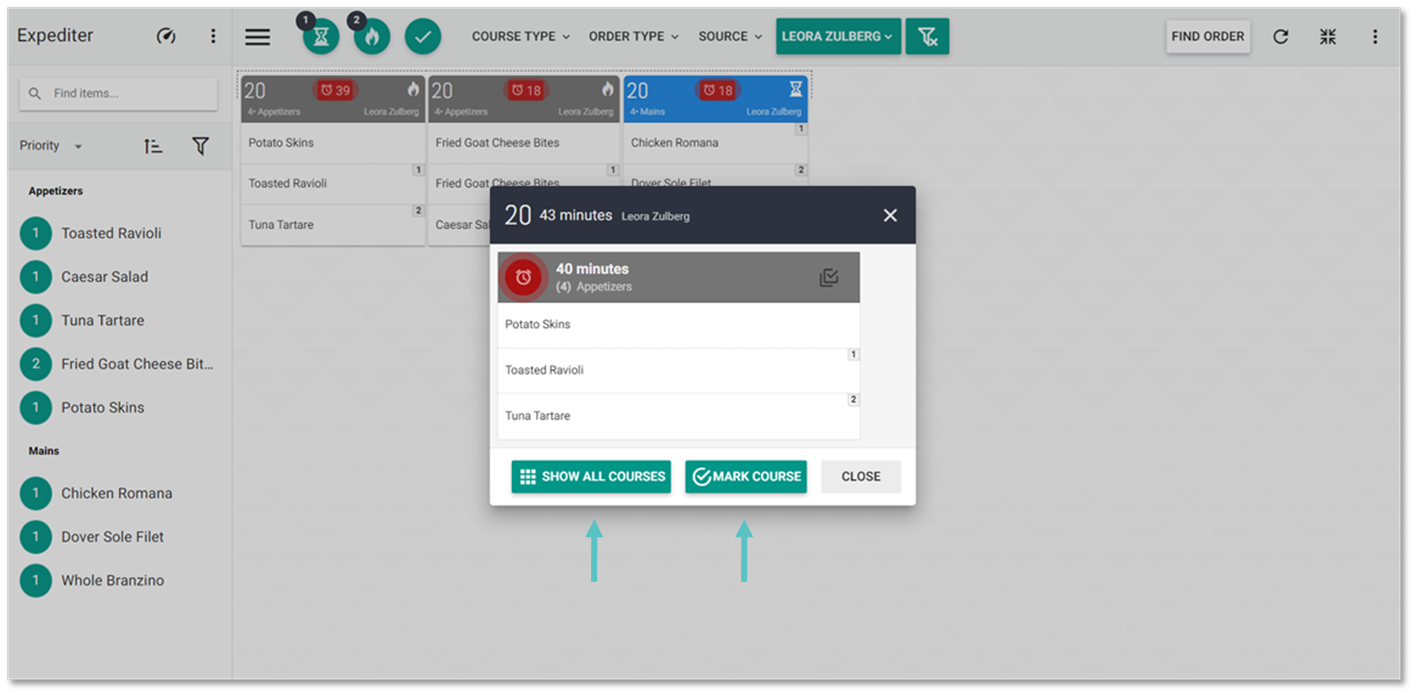Click the refresh icon in top bar
The height and width of the screenshot is (695, 1416).
pos(1280,37)
